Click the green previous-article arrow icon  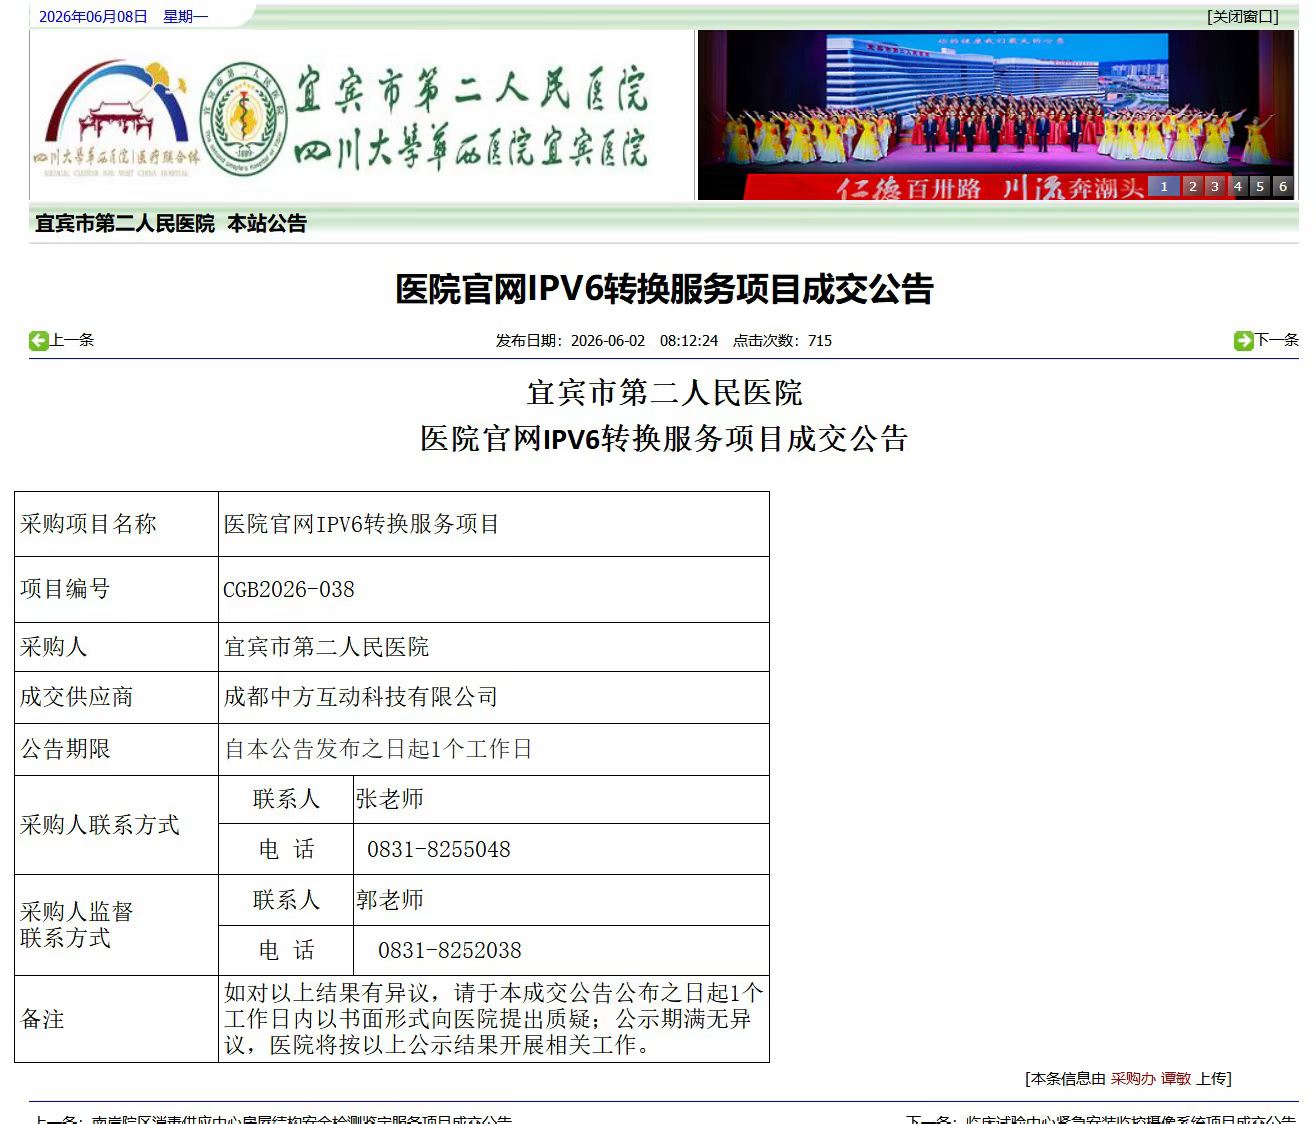click(x=39, y=341)
